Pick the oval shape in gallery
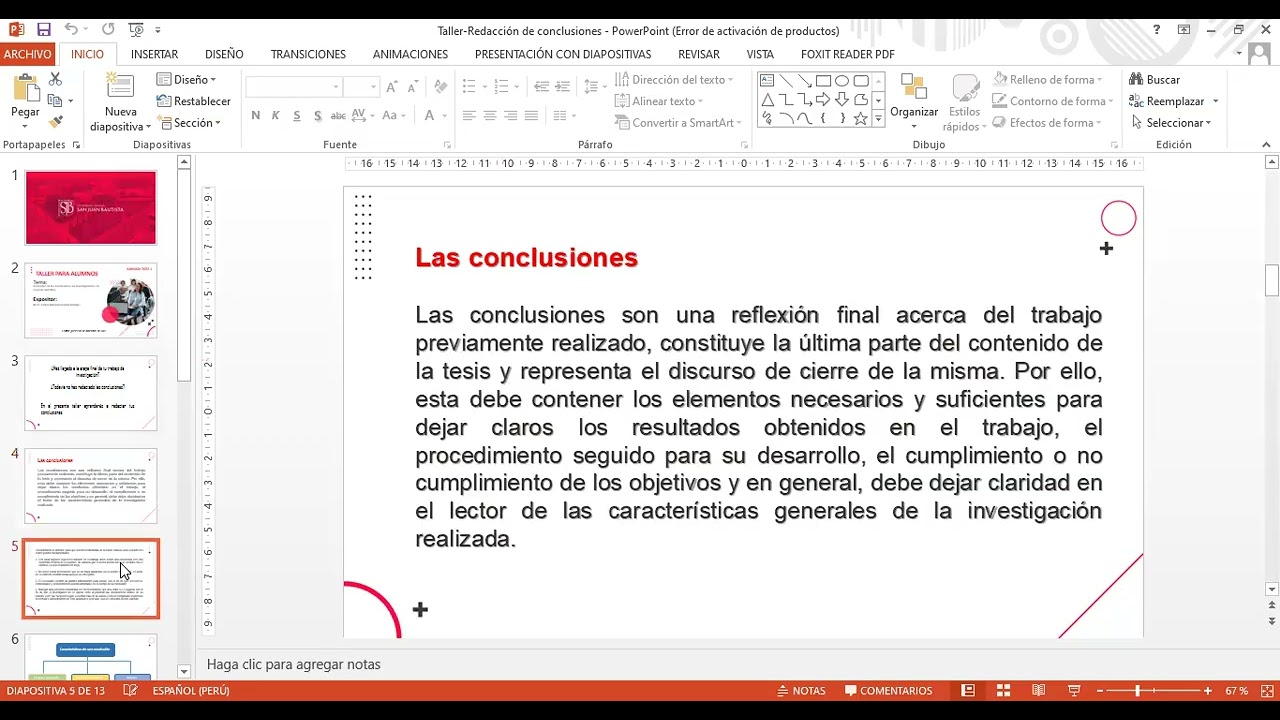This screenshot has width=1280, height=720. [x=842, y=81]
